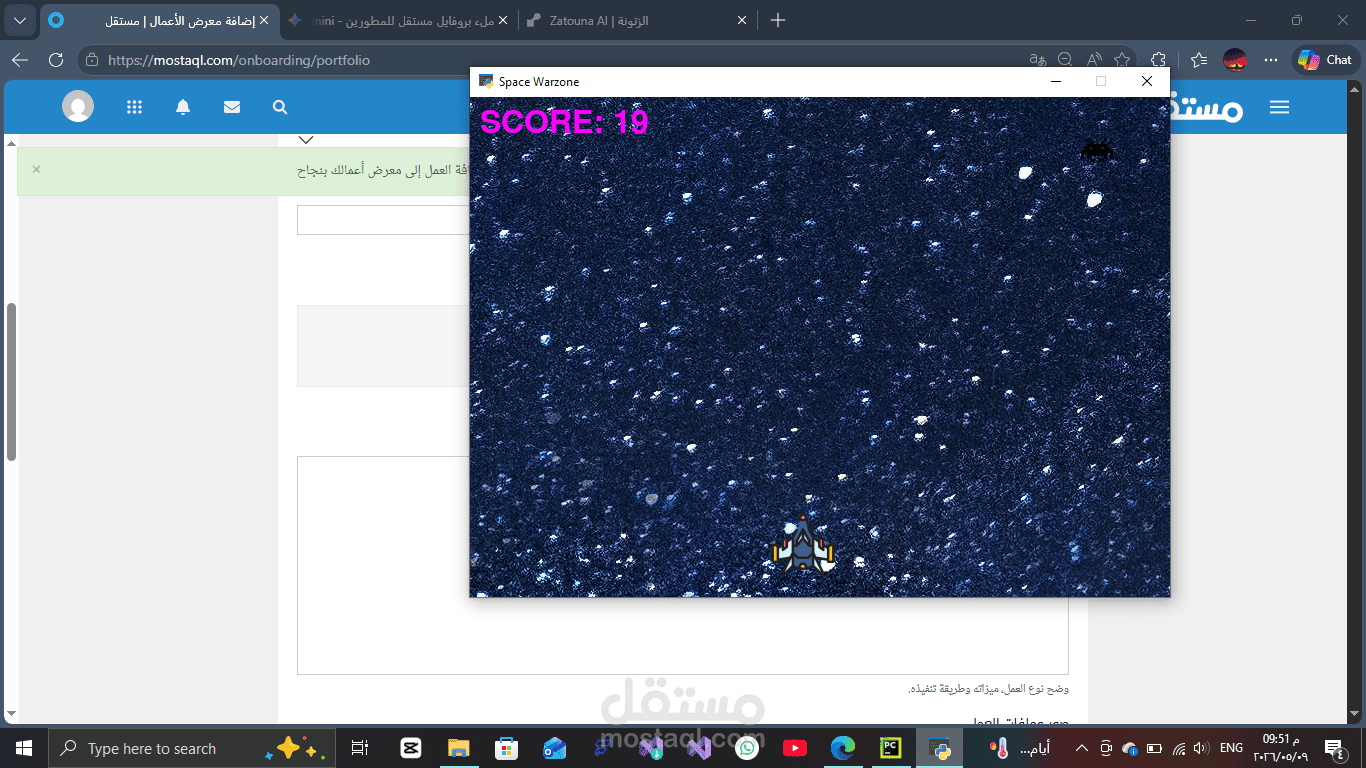Image resolution: width=1366 pixels, height=768 pixels.
Task: Switch to the Python game on the taskbar
Action: click(x=939, y=748)
